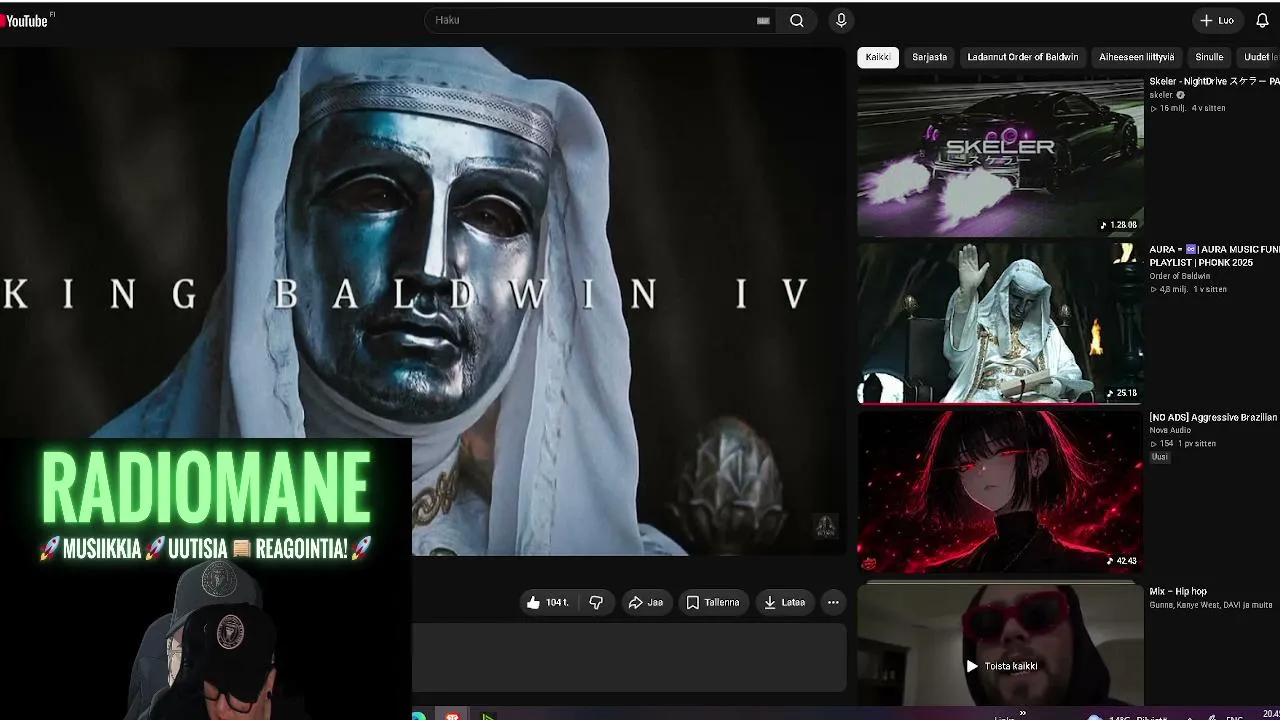
Task: Click the [NO ADS] Aggressive Brazilian title
Action: 1214,417
